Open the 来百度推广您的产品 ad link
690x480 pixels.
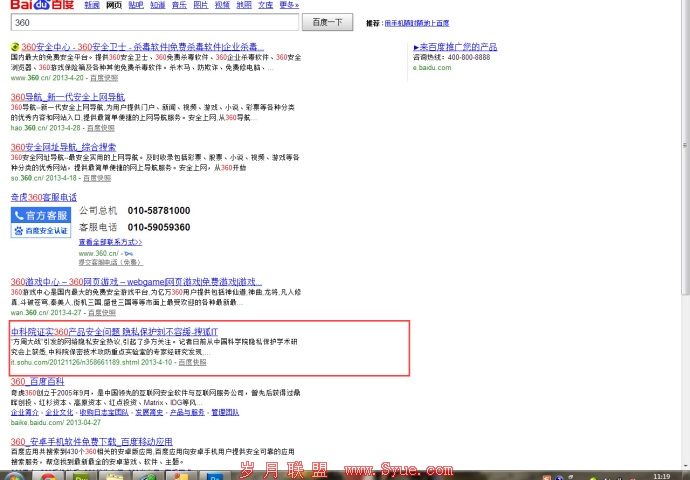tap(455, 47)
